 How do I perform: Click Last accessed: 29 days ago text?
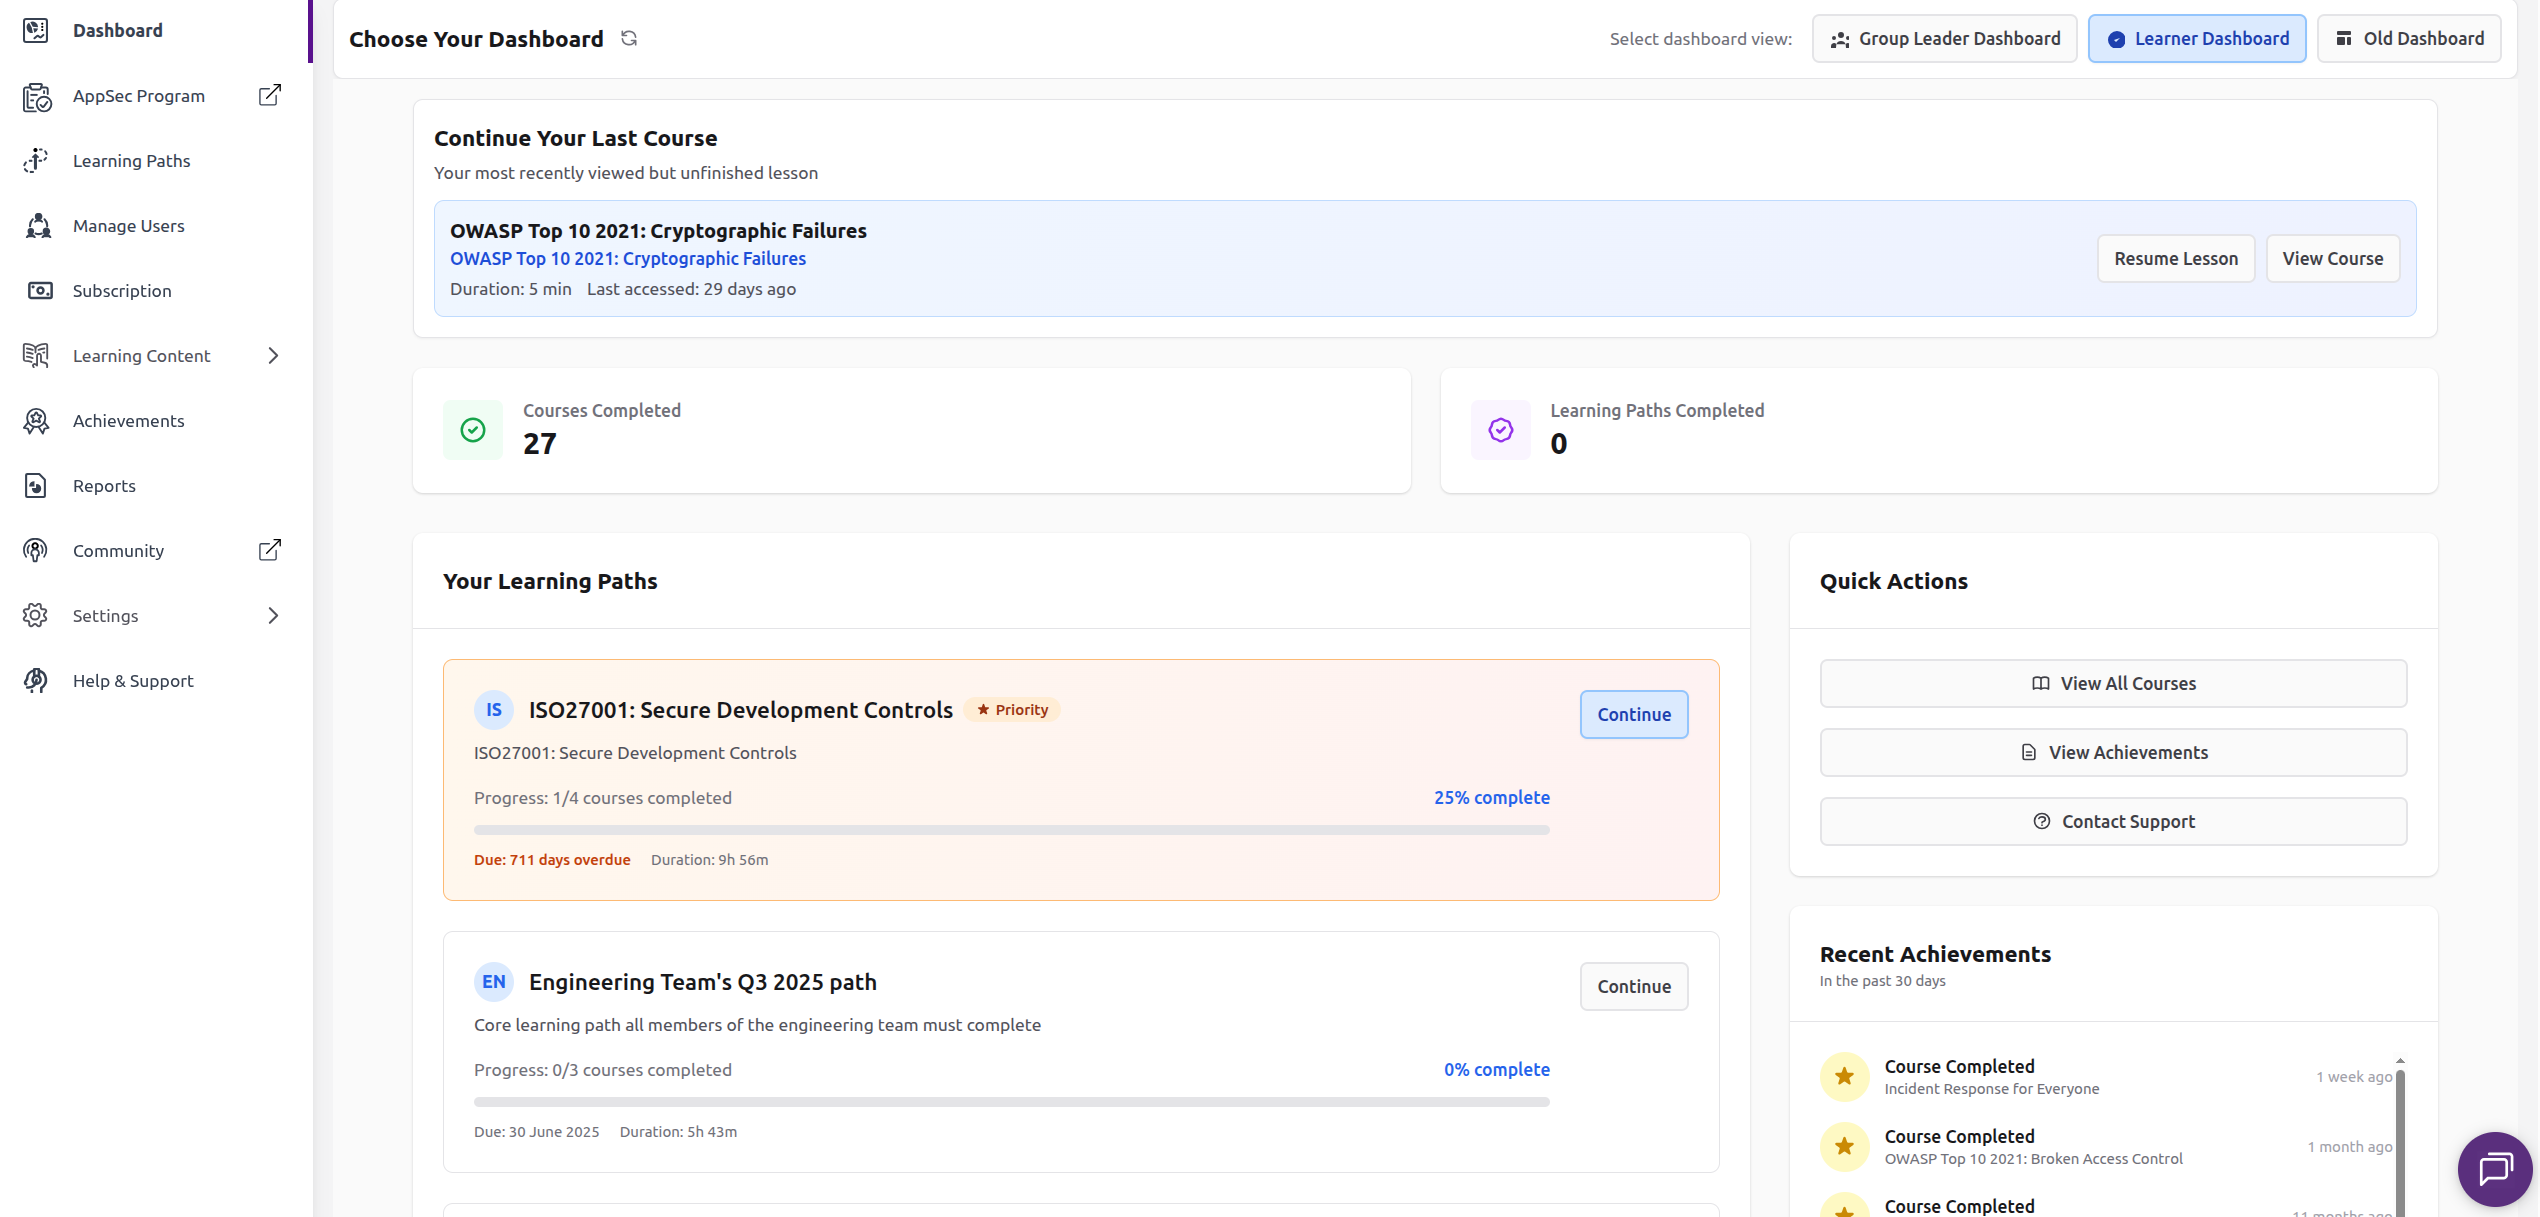691,289
